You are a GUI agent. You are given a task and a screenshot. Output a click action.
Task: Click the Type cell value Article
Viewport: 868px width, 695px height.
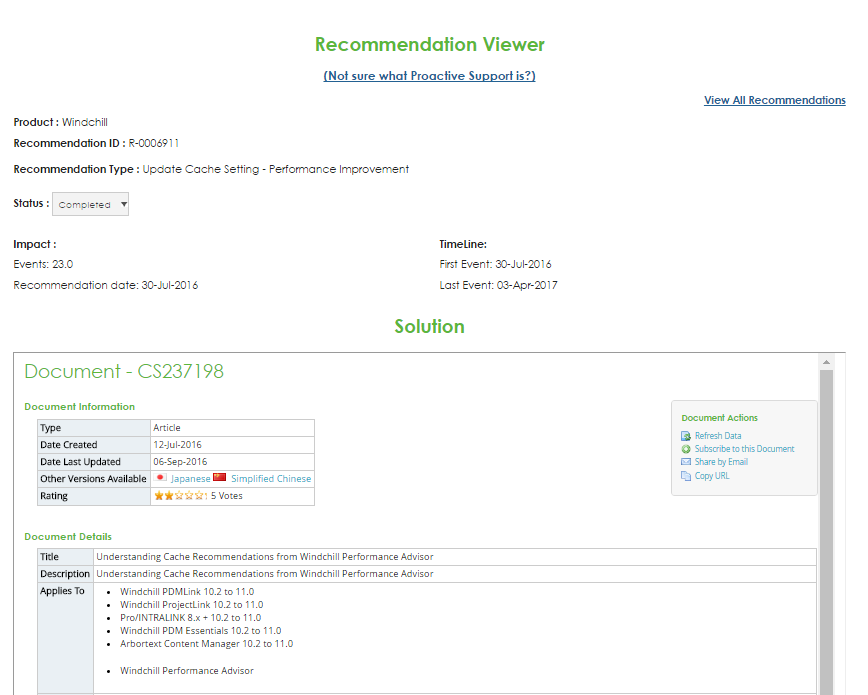point(167,428)
